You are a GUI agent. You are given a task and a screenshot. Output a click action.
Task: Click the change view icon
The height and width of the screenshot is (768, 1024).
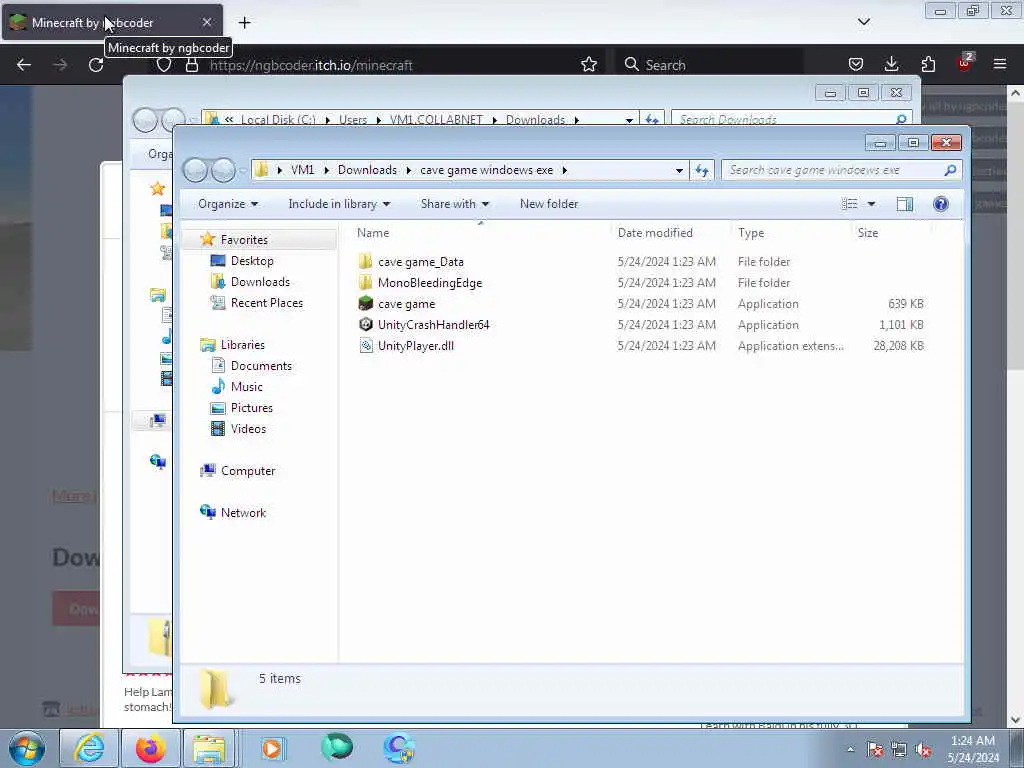click(x=850, y=204)
